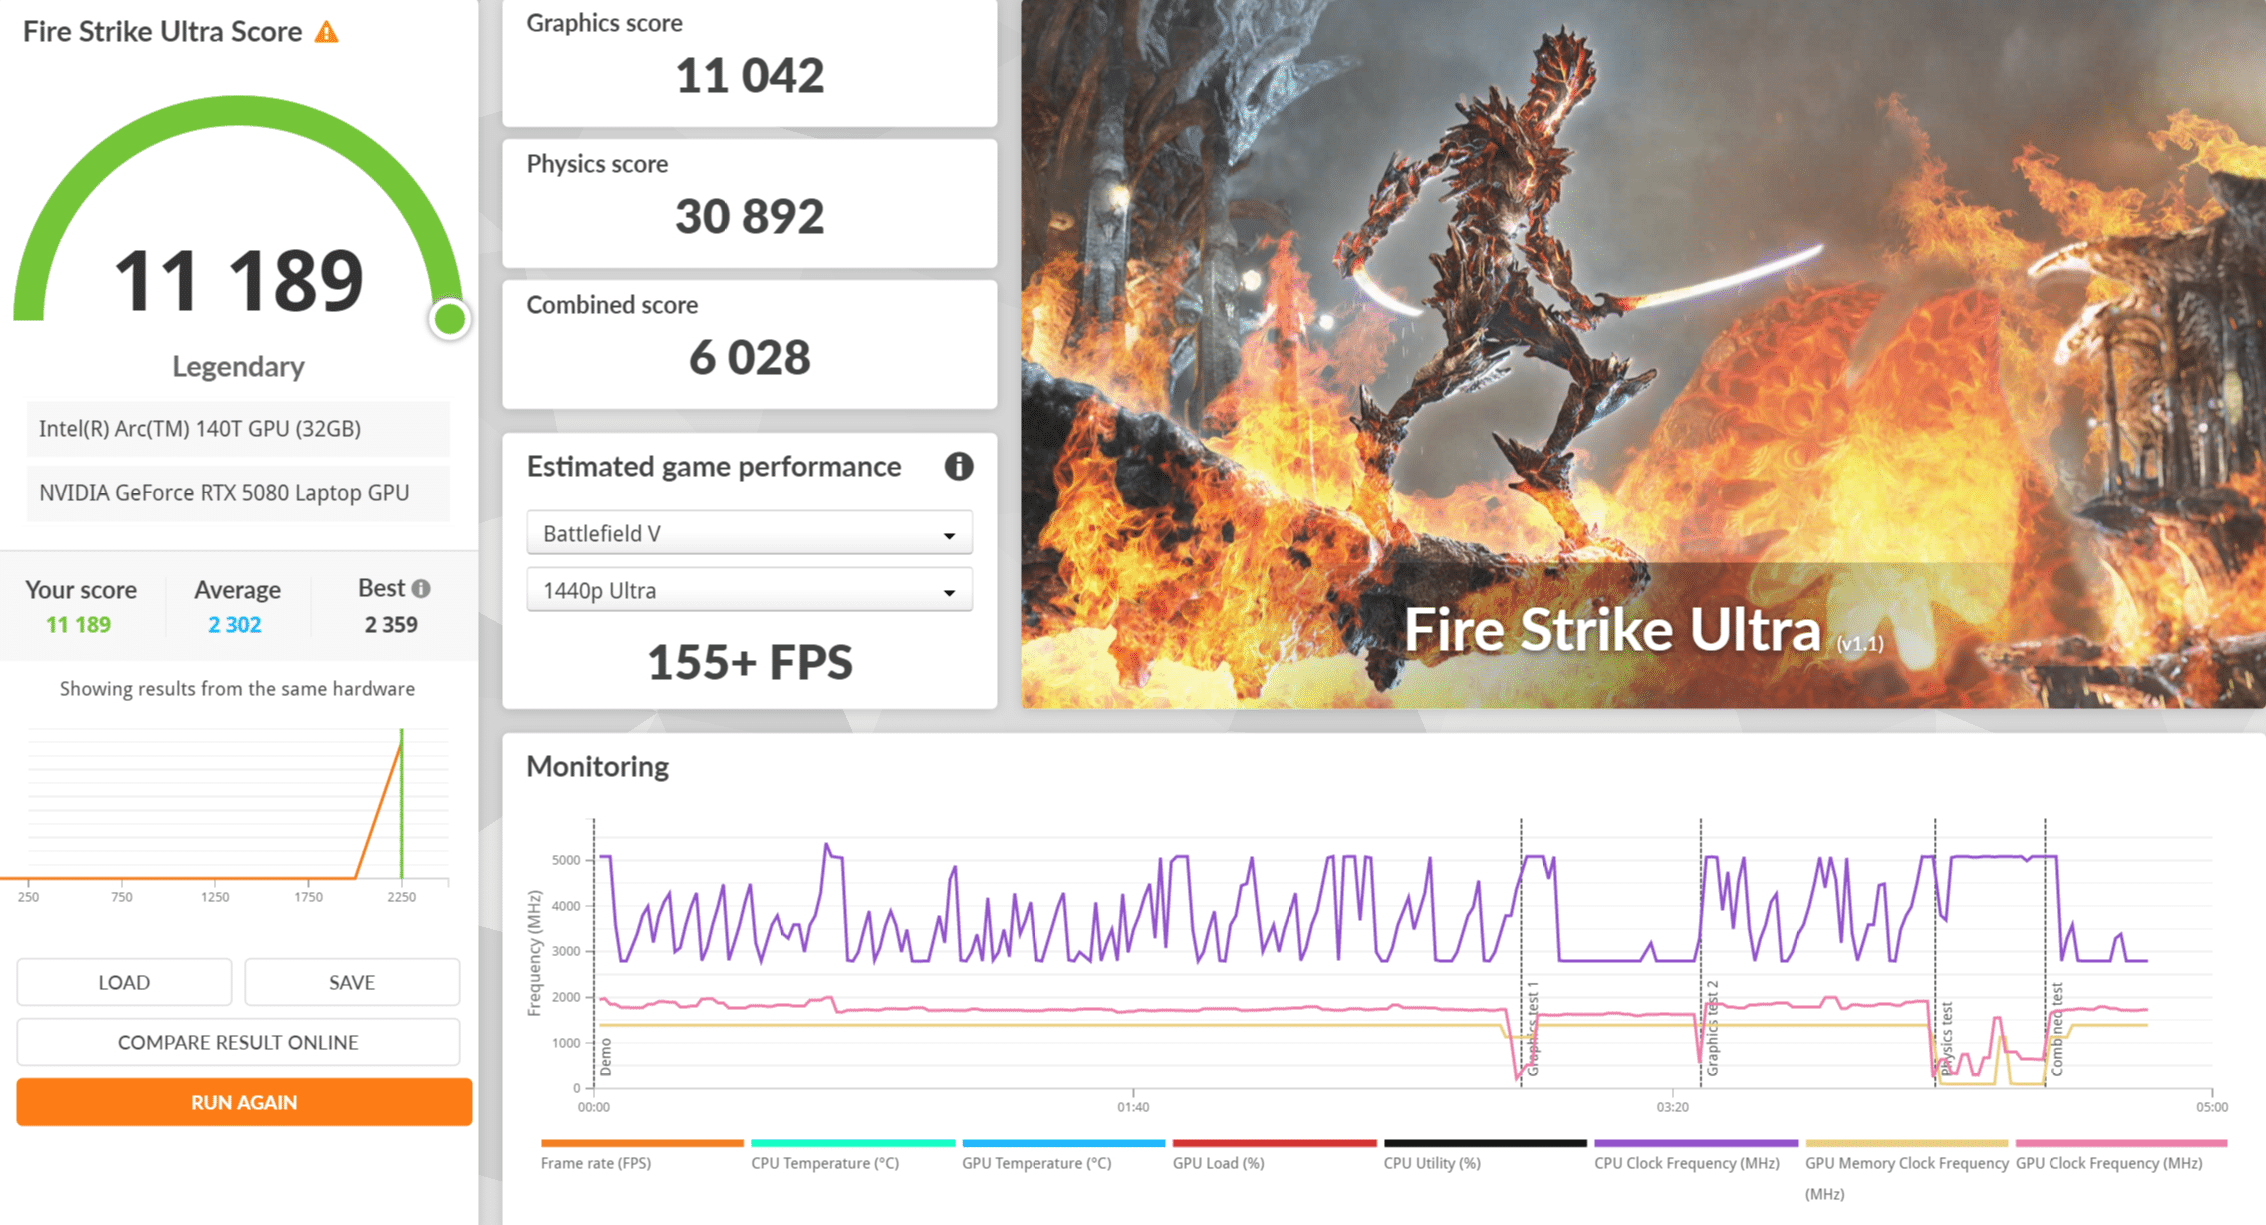Toggle CPU Utility (%) legend swatch
Viewport: 2266px width, 1225px height.
[x=1484, y=1143]
